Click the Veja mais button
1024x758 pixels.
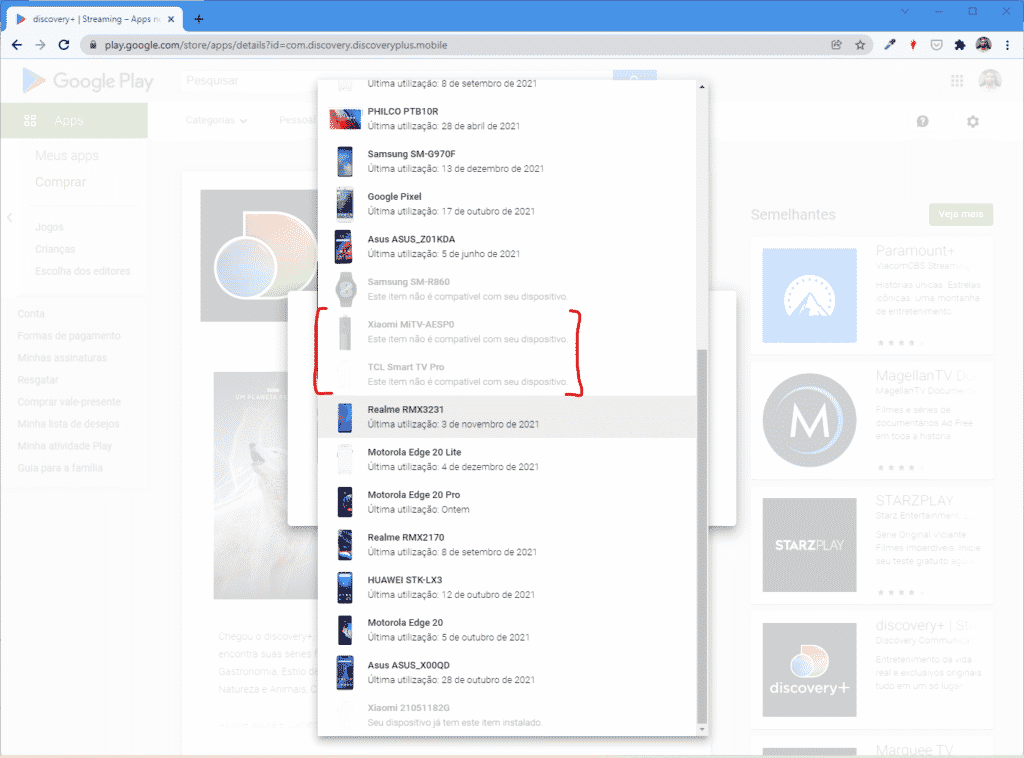960,214
